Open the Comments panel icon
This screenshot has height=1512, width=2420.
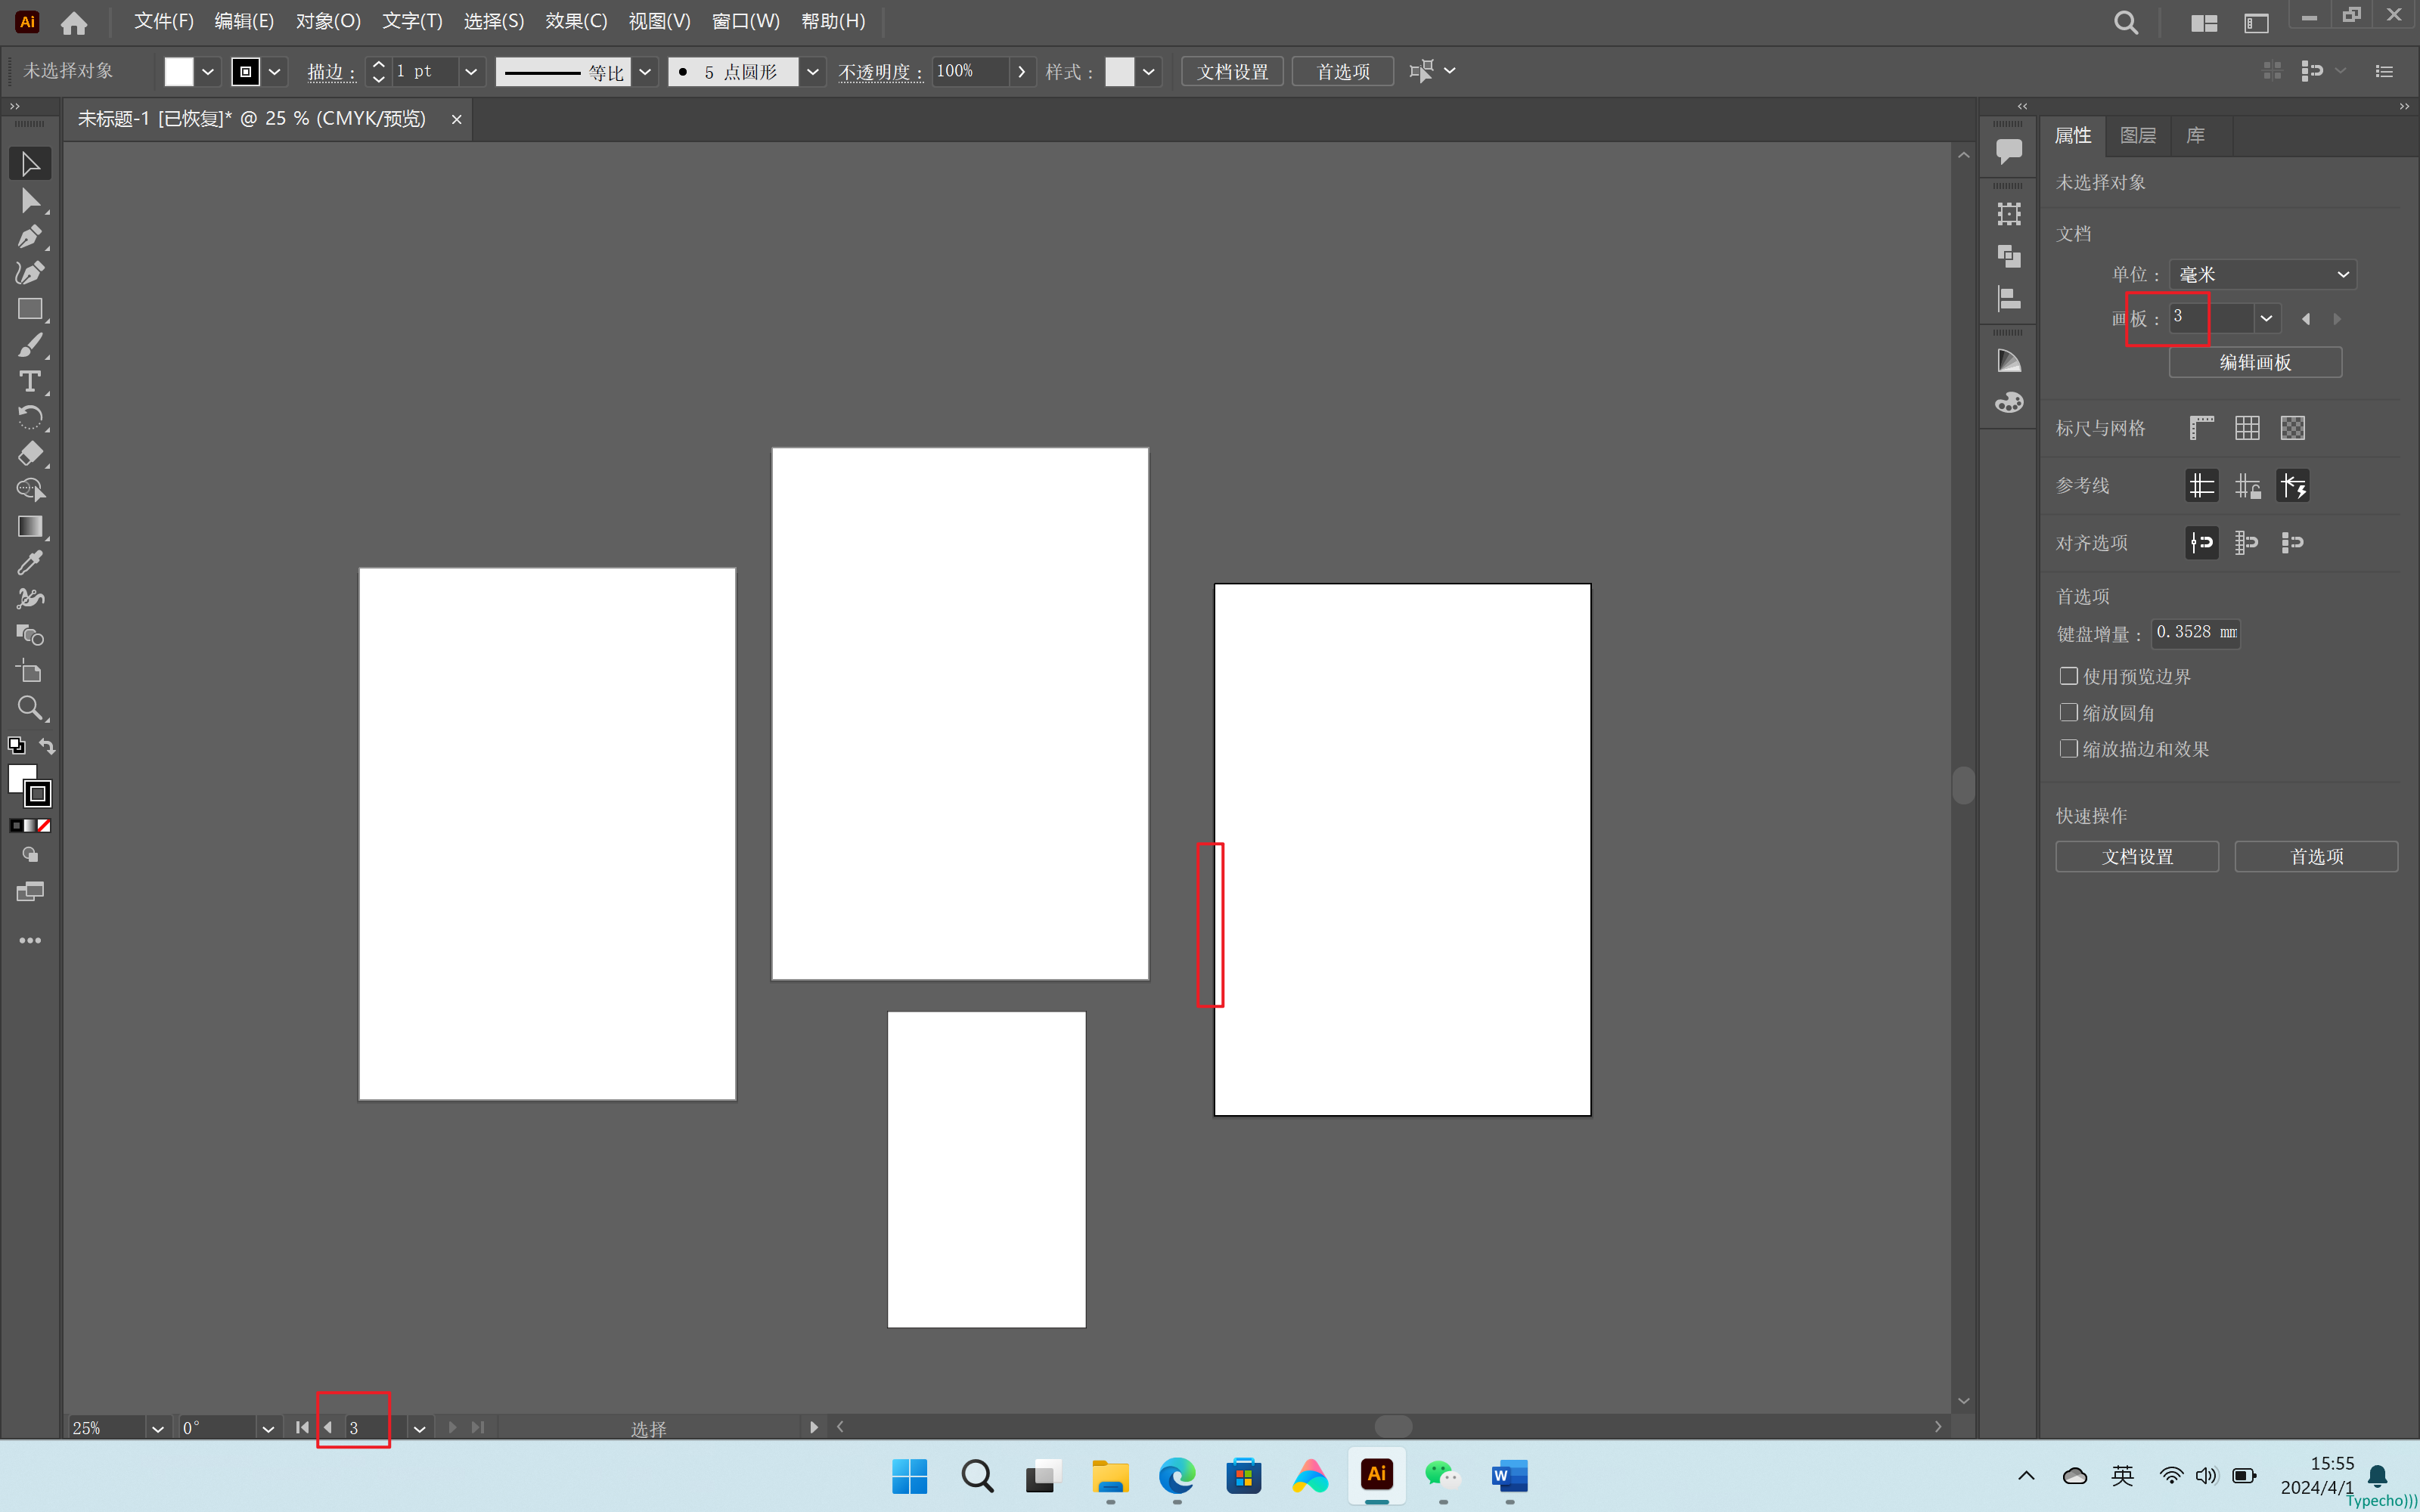pos(2009,151)
